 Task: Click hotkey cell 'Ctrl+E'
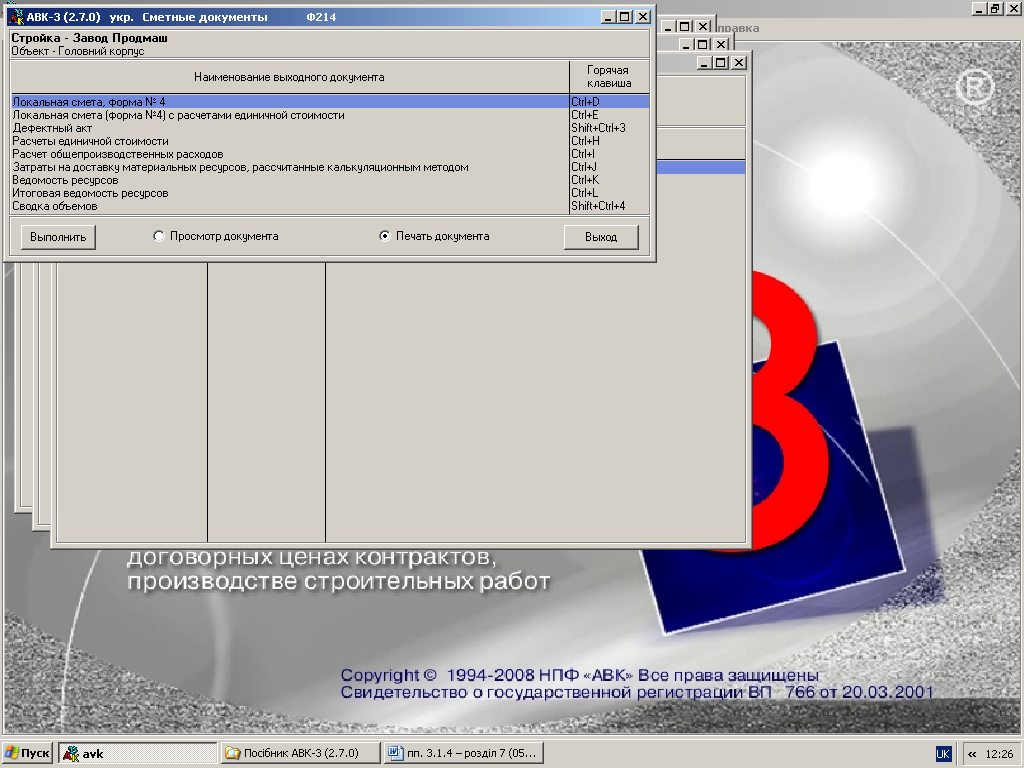[x=609, y=115]
